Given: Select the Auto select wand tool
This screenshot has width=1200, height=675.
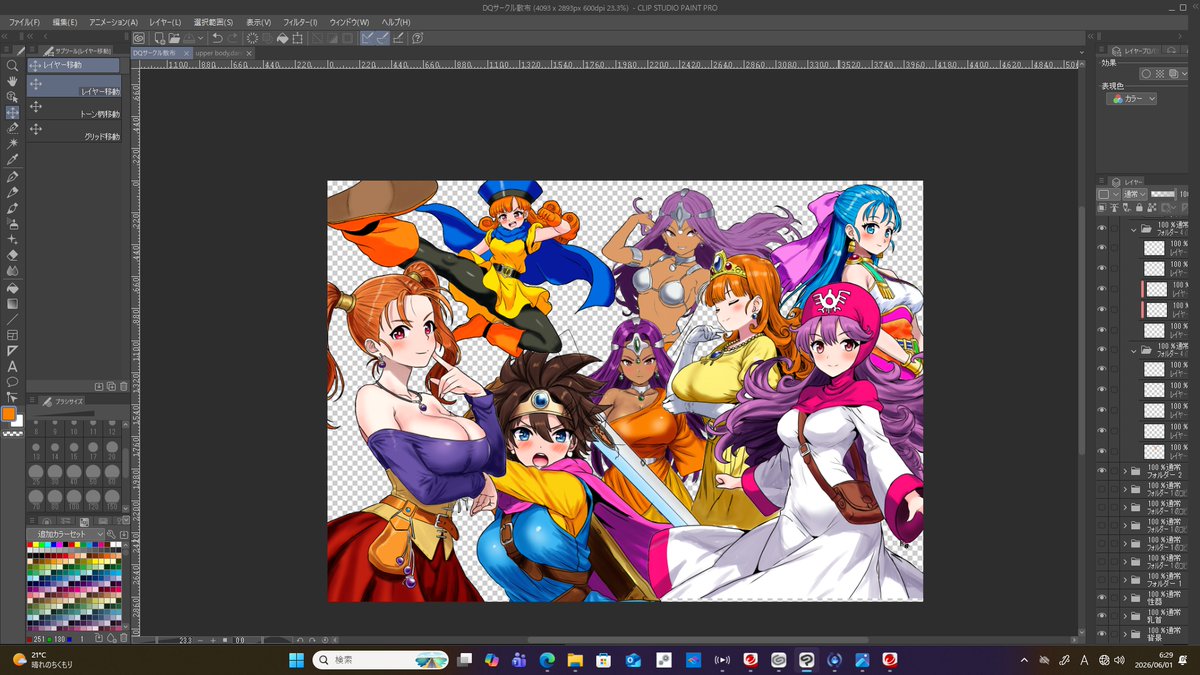Looking at the screenshot, I should click(x=12, y=144).
